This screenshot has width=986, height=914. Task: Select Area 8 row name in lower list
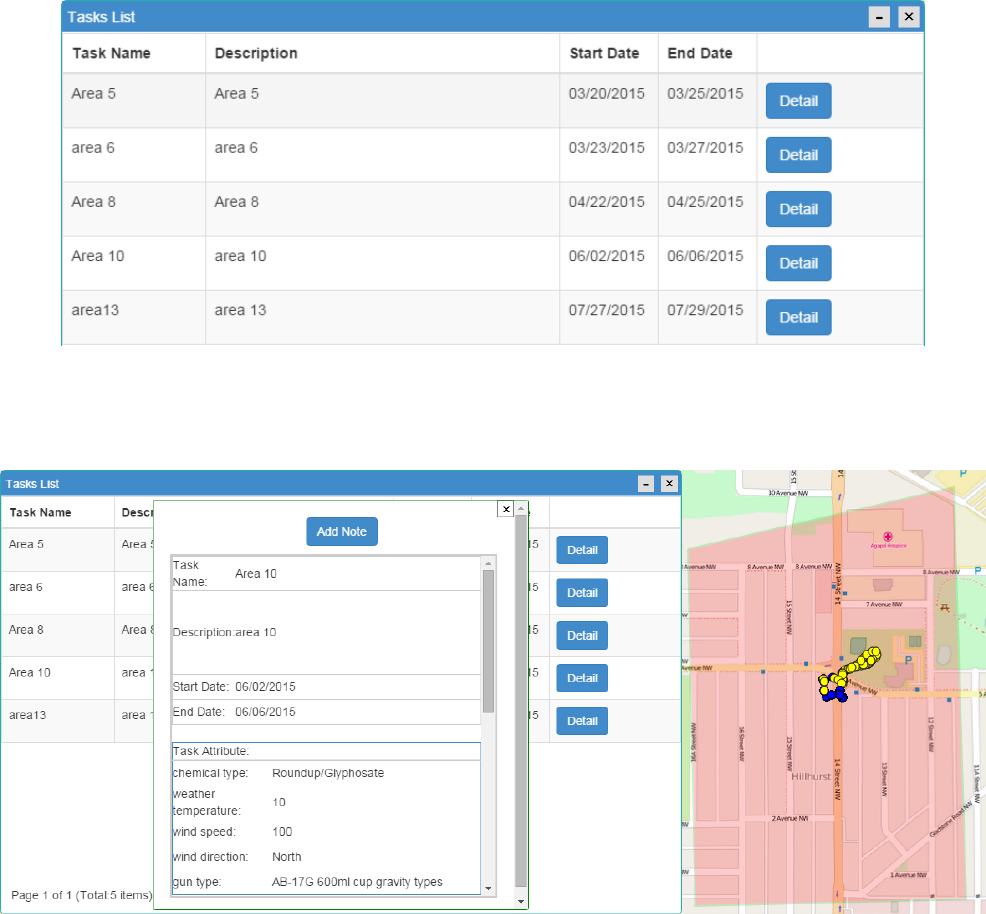click(x=26, y=629)
